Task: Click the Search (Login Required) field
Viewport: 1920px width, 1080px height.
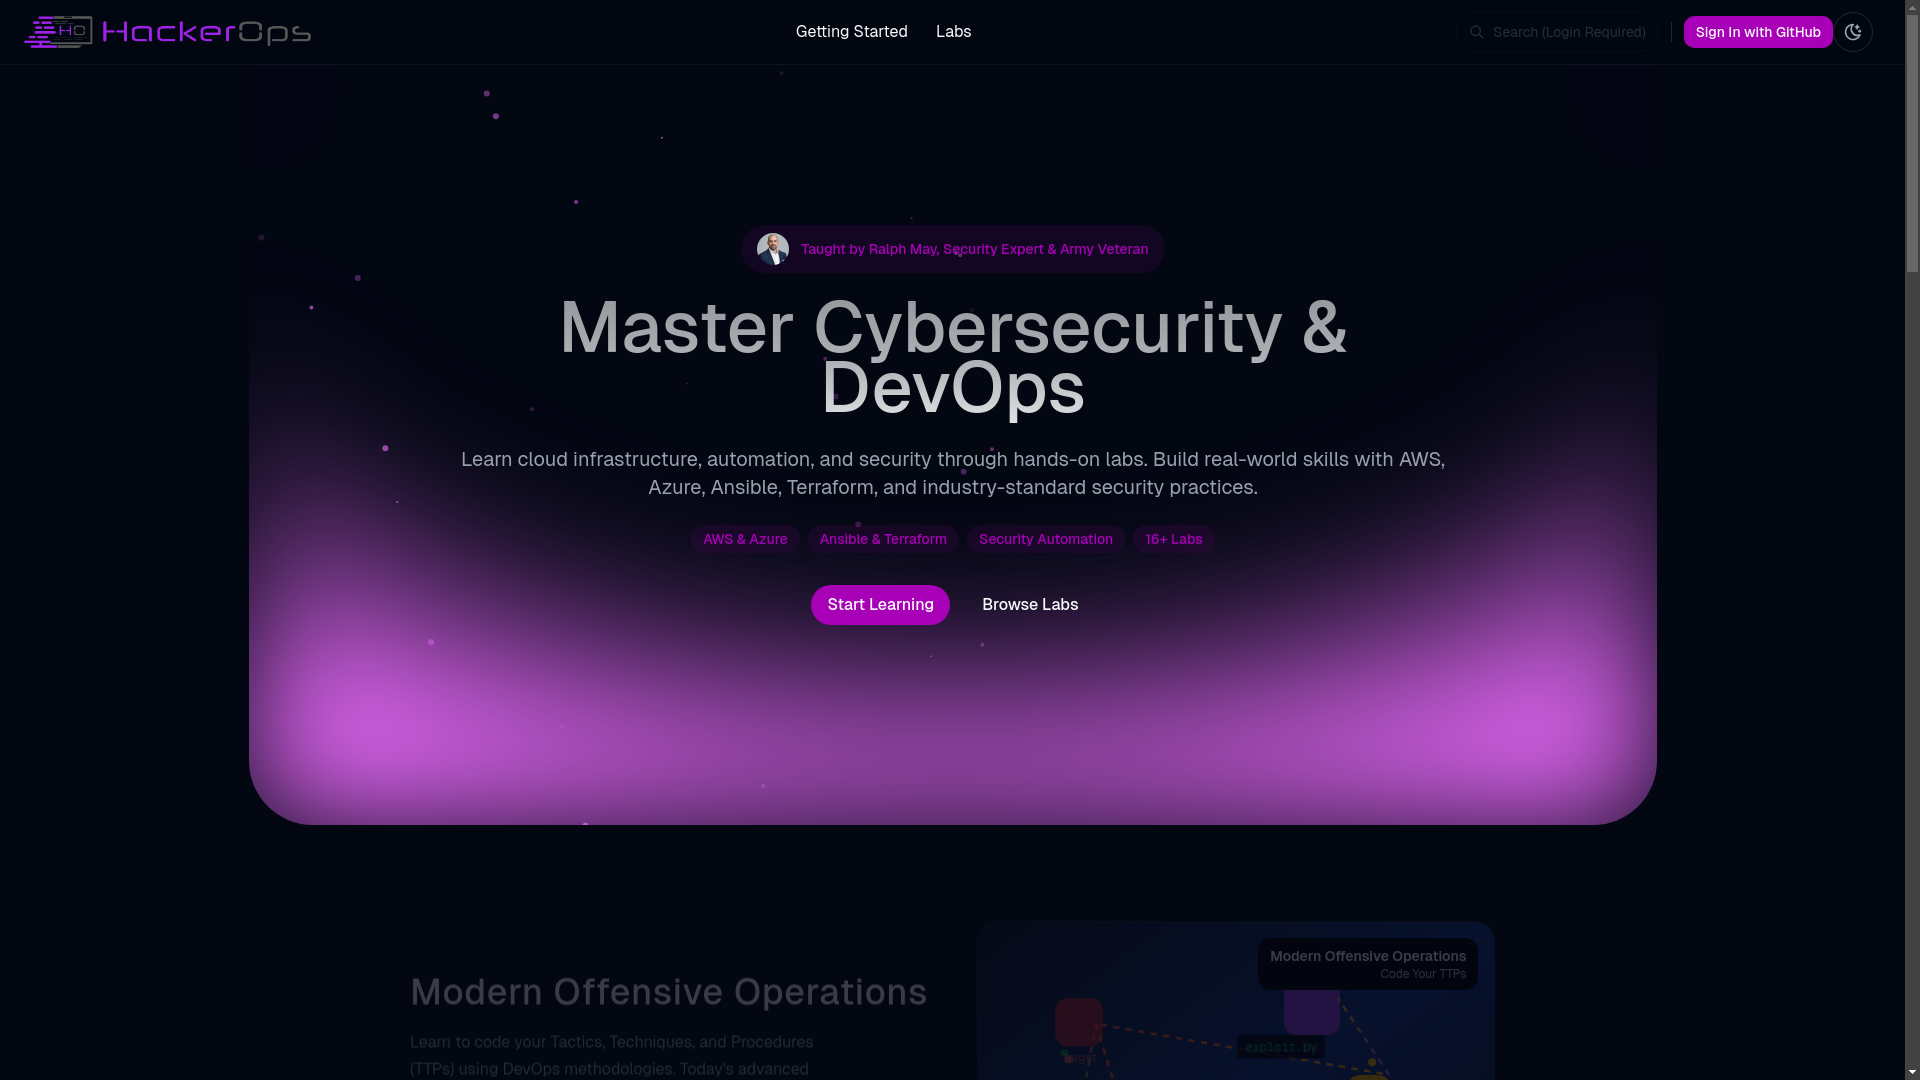Action: pos(1557,32)
